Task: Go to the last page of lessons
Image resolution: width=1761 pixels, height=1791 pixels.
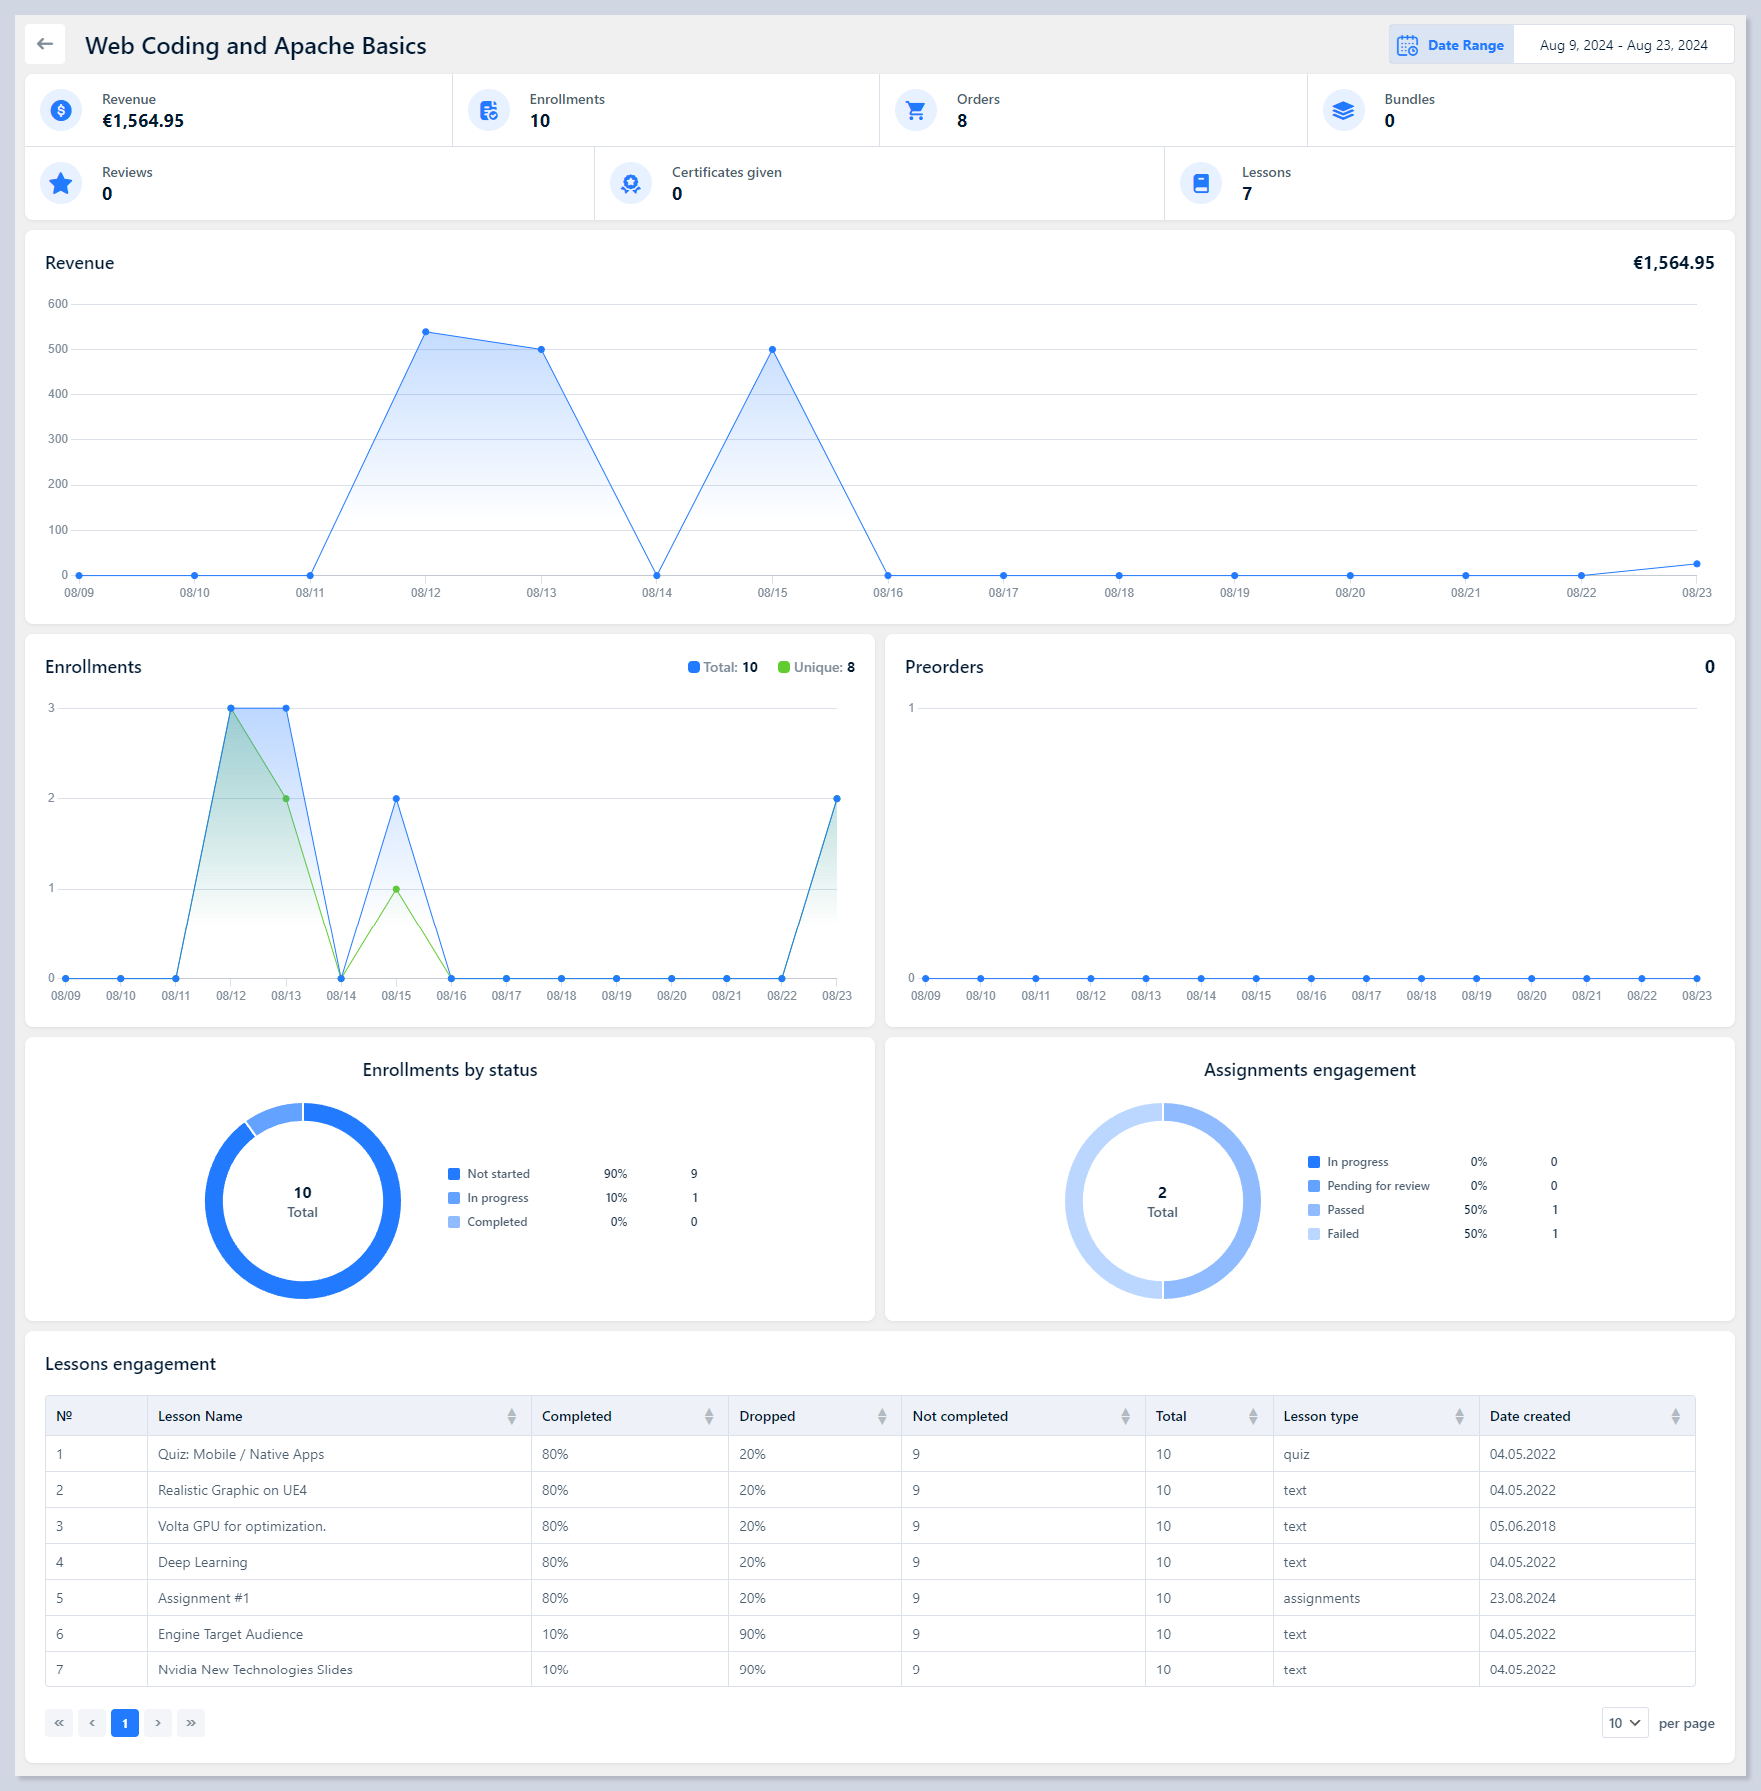Action: pyautogui.click(x=191, y=1723)
